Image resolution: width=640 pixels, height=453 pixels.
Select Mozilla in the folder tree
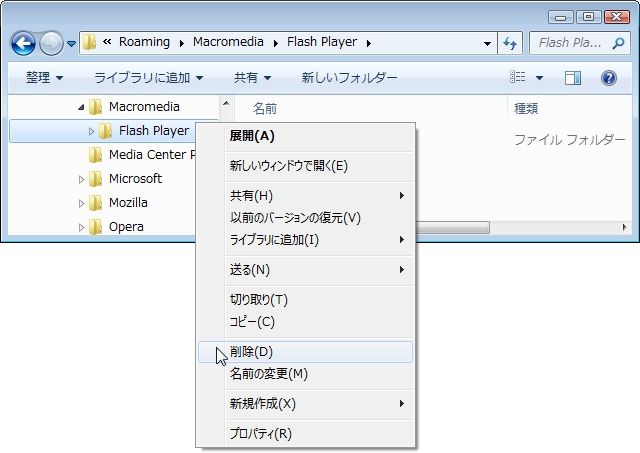tap(128, 202)
